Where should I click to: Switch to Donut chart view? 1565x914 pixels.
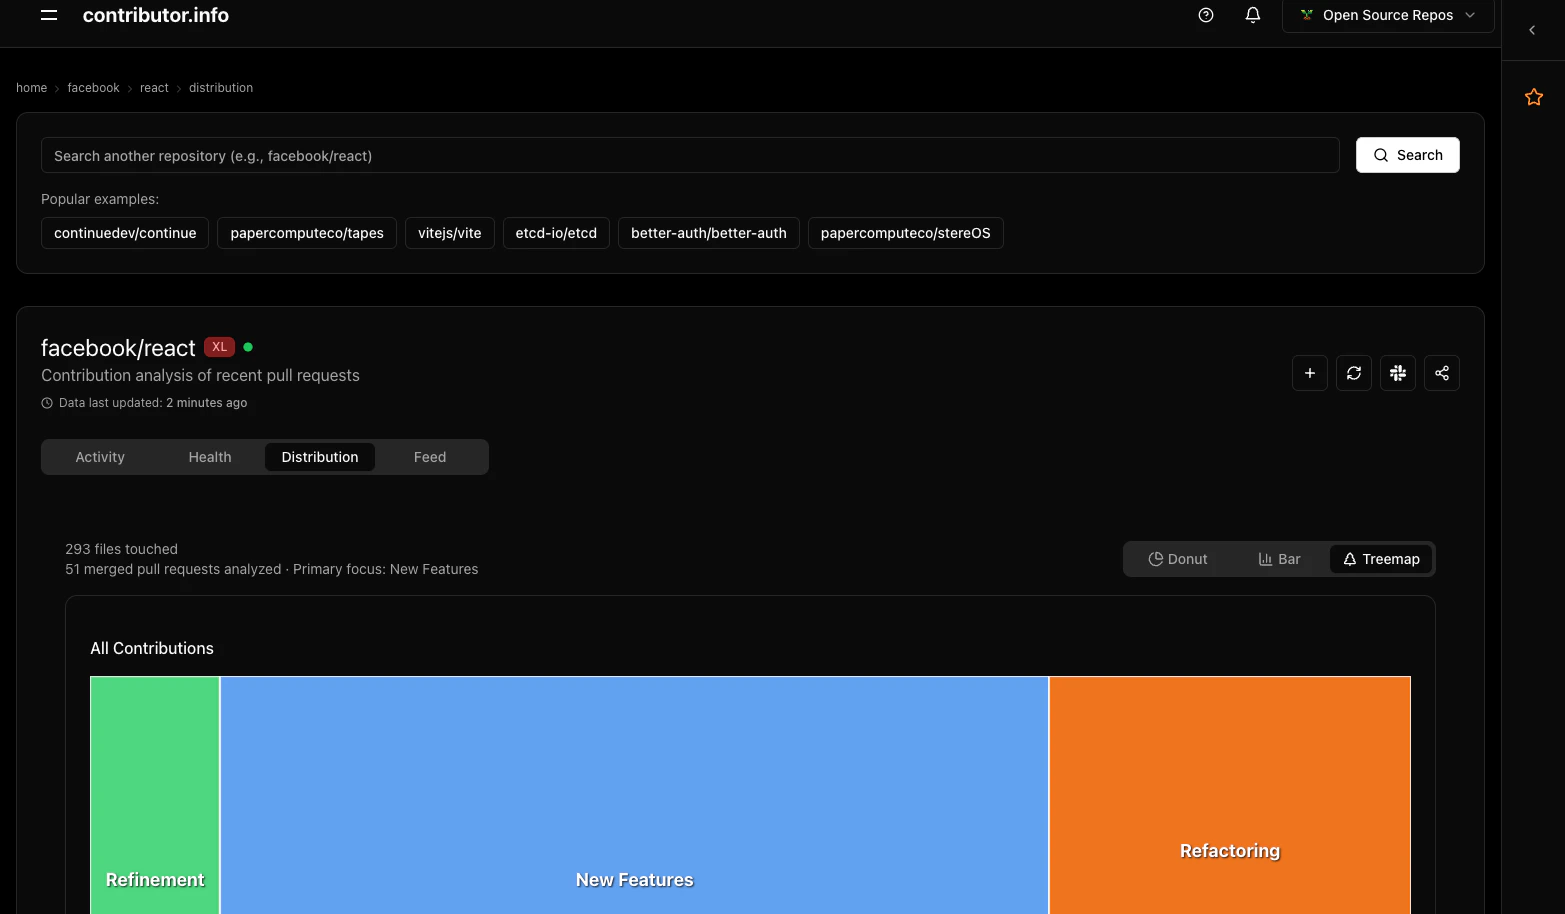pyautogui.click(x=1177, y=558)
